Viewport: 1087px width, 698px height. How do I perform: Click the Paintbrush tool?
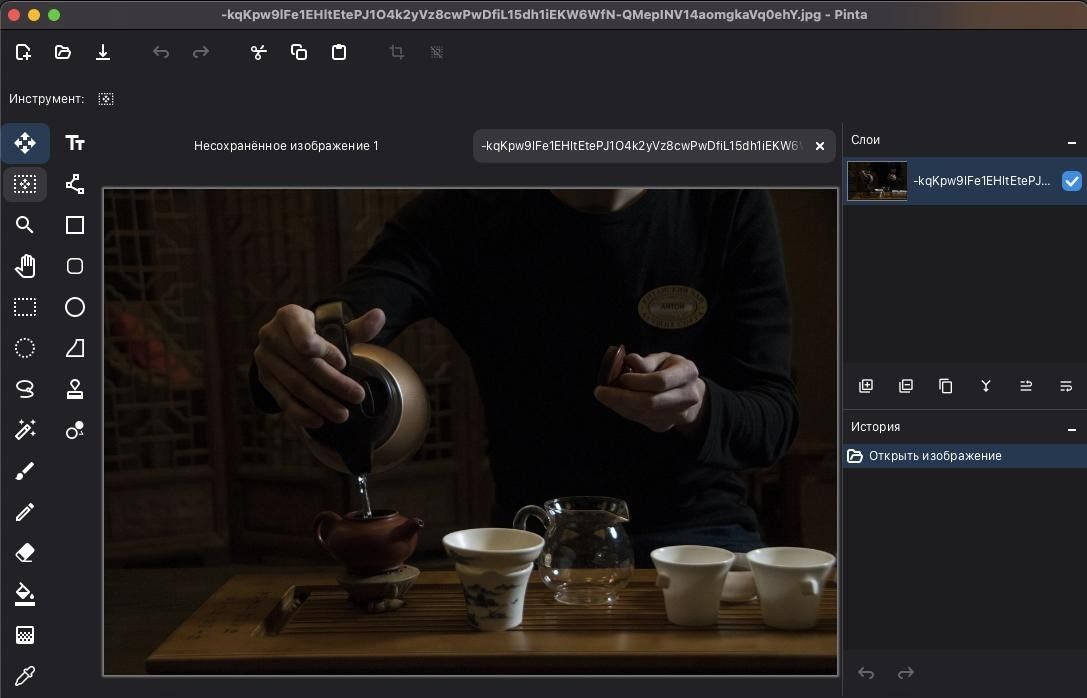coord(25,471)
